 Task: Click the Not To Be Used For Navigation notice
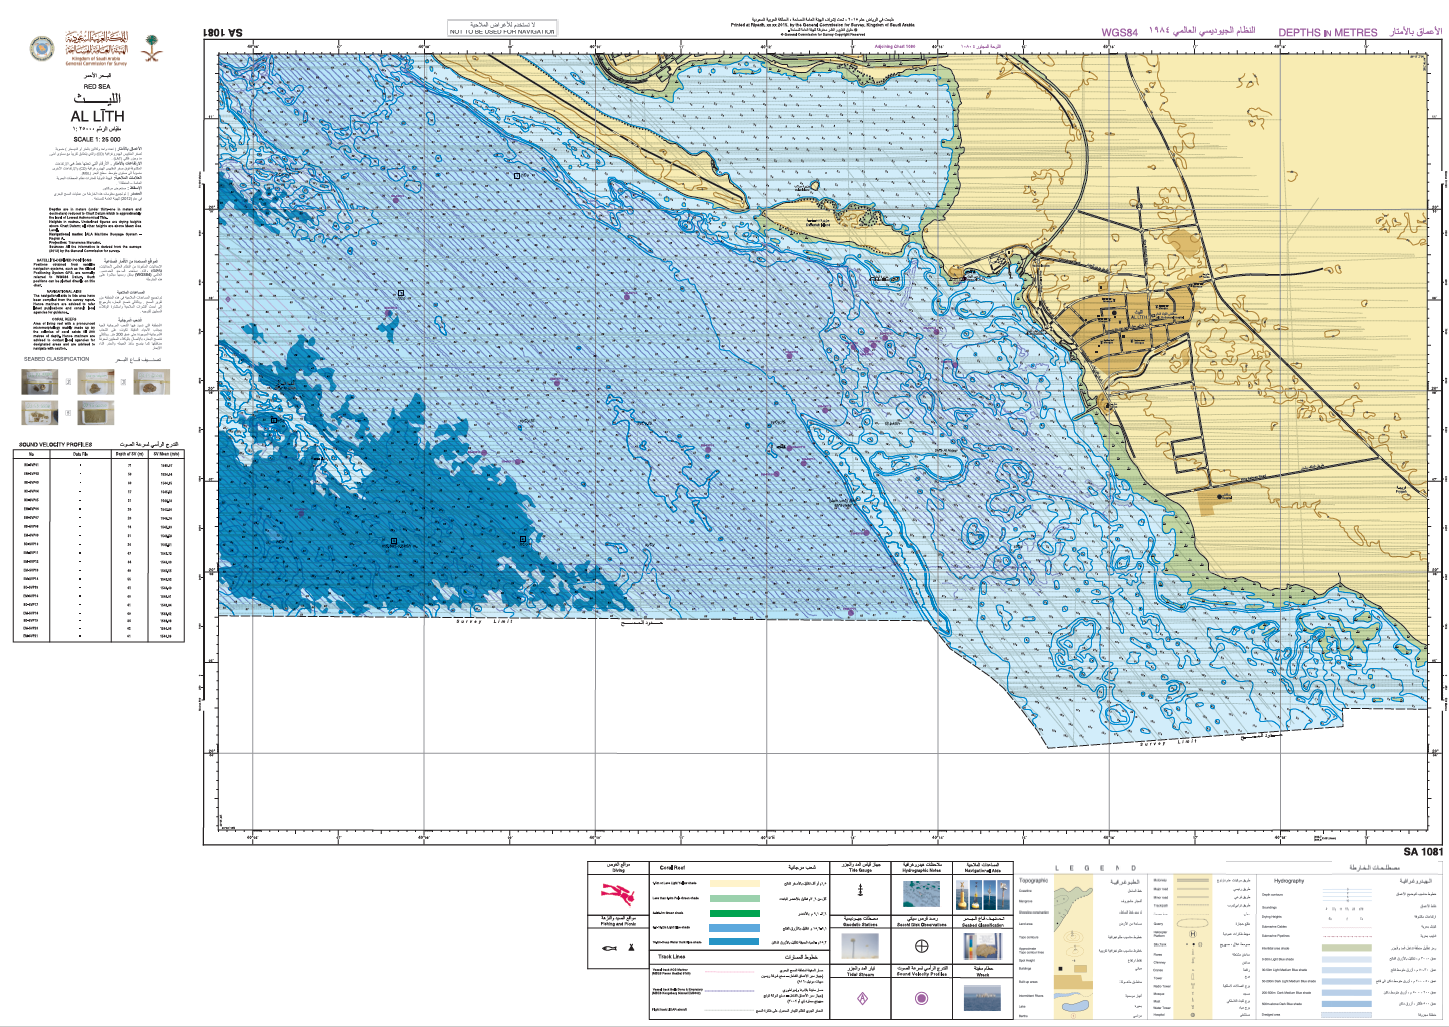[x=501, y=32]
